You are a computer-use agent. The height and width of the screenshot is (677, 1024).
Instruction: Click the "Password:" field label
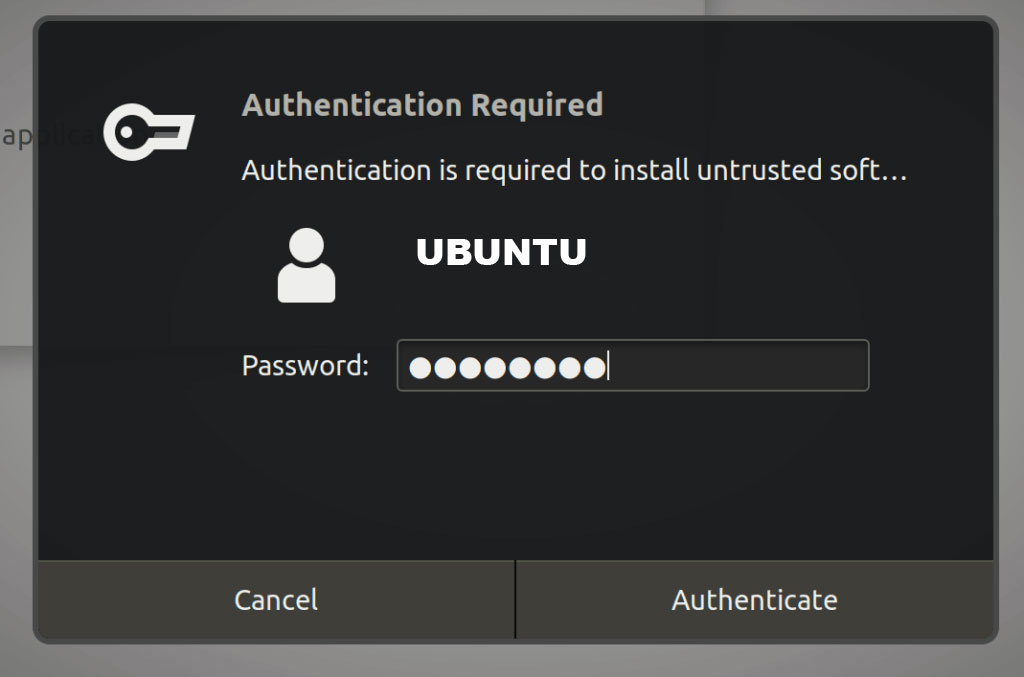point(305,366)
